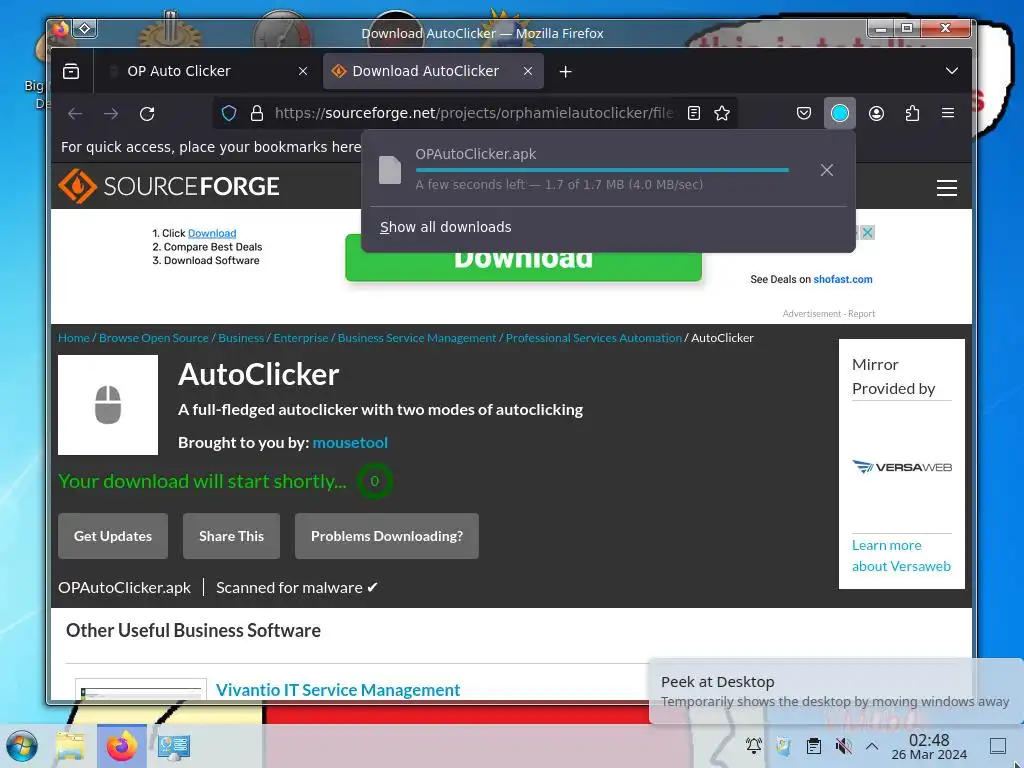This screenshot has height=768, width=1024.
Task: Open the Windows-style Start menu
Action: pos(22,746)
